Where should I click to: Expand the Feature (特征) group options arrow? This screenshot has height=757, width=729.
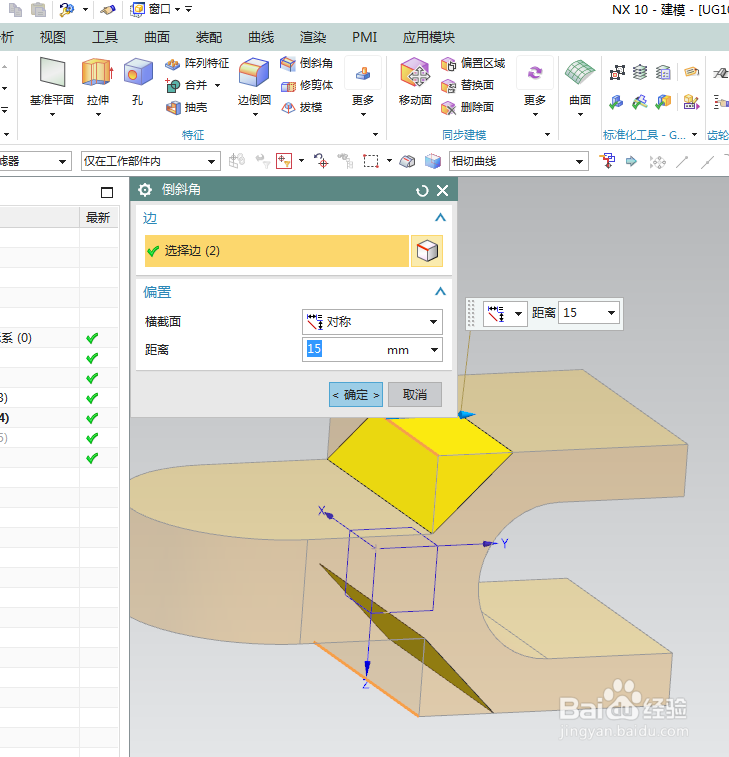375,135
